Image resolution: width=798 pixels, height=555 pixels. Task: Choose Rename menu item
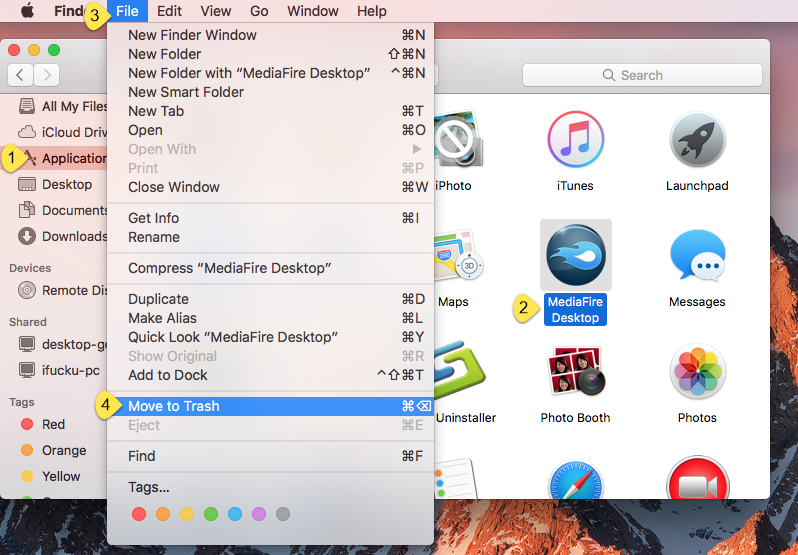pyautogui.click(x=270, y=237)
